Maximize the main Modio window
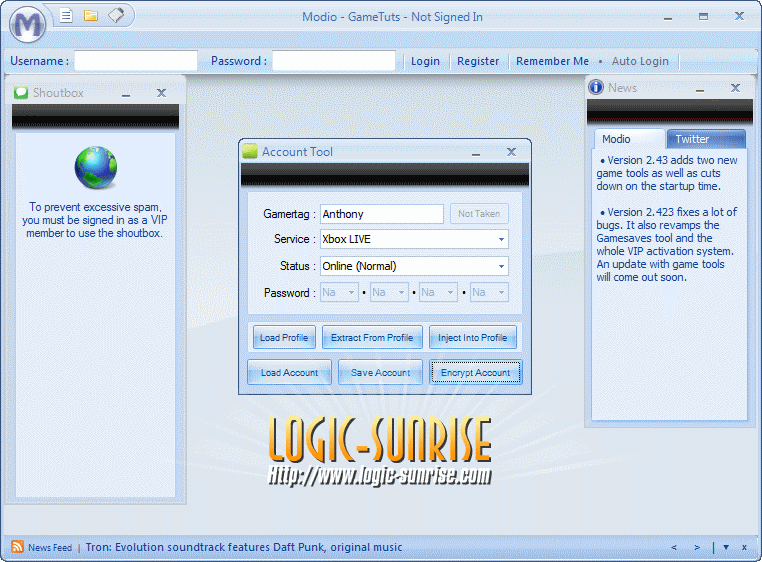Viewport: 762px width, 562px height. 703,17
